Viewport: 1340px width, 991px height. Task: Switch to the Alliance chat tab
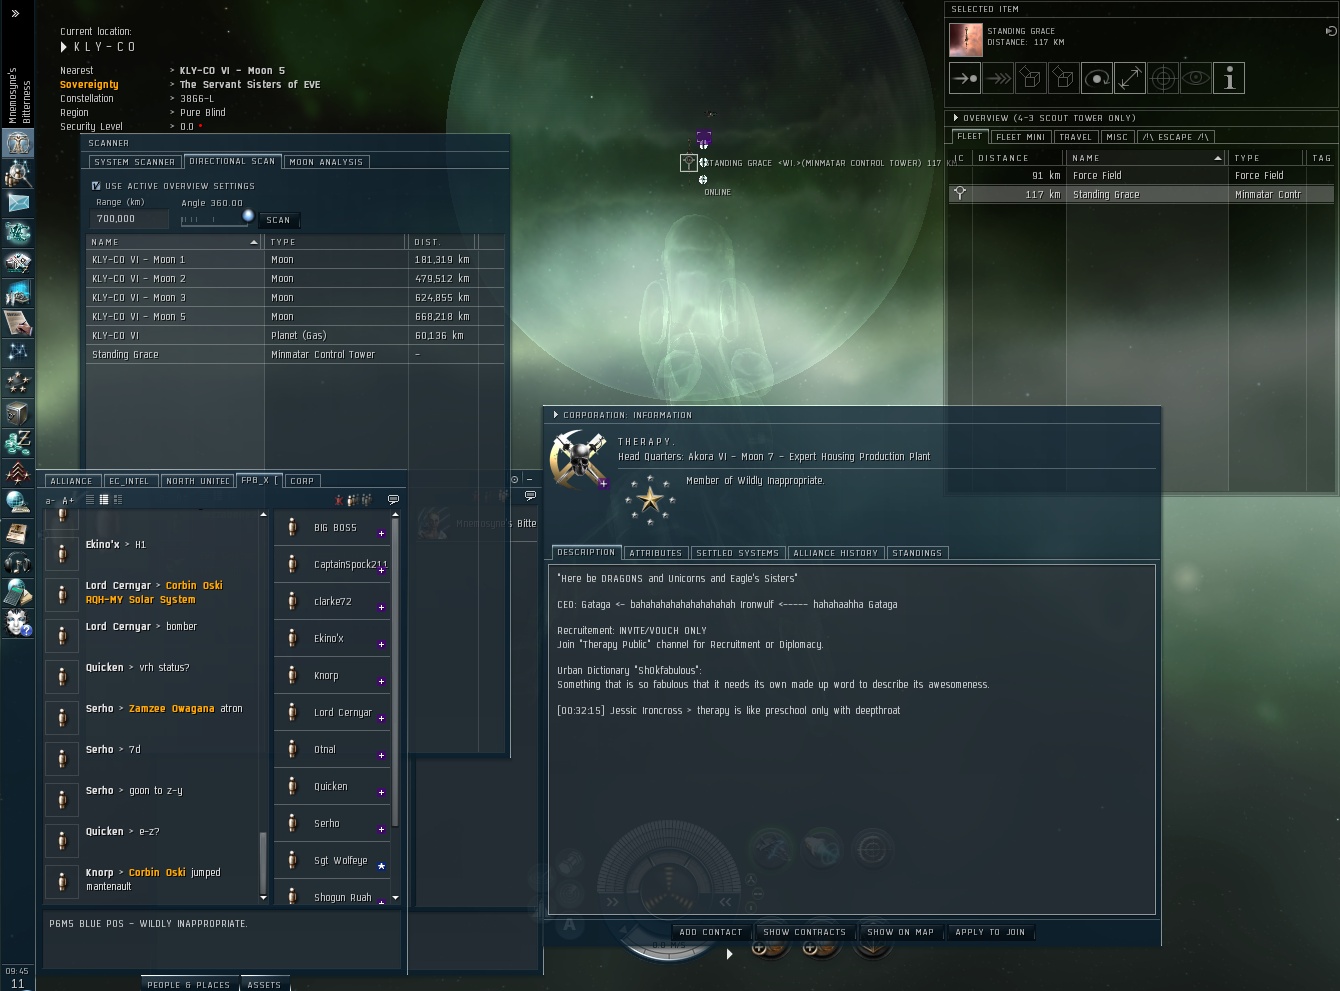point(72,481)
